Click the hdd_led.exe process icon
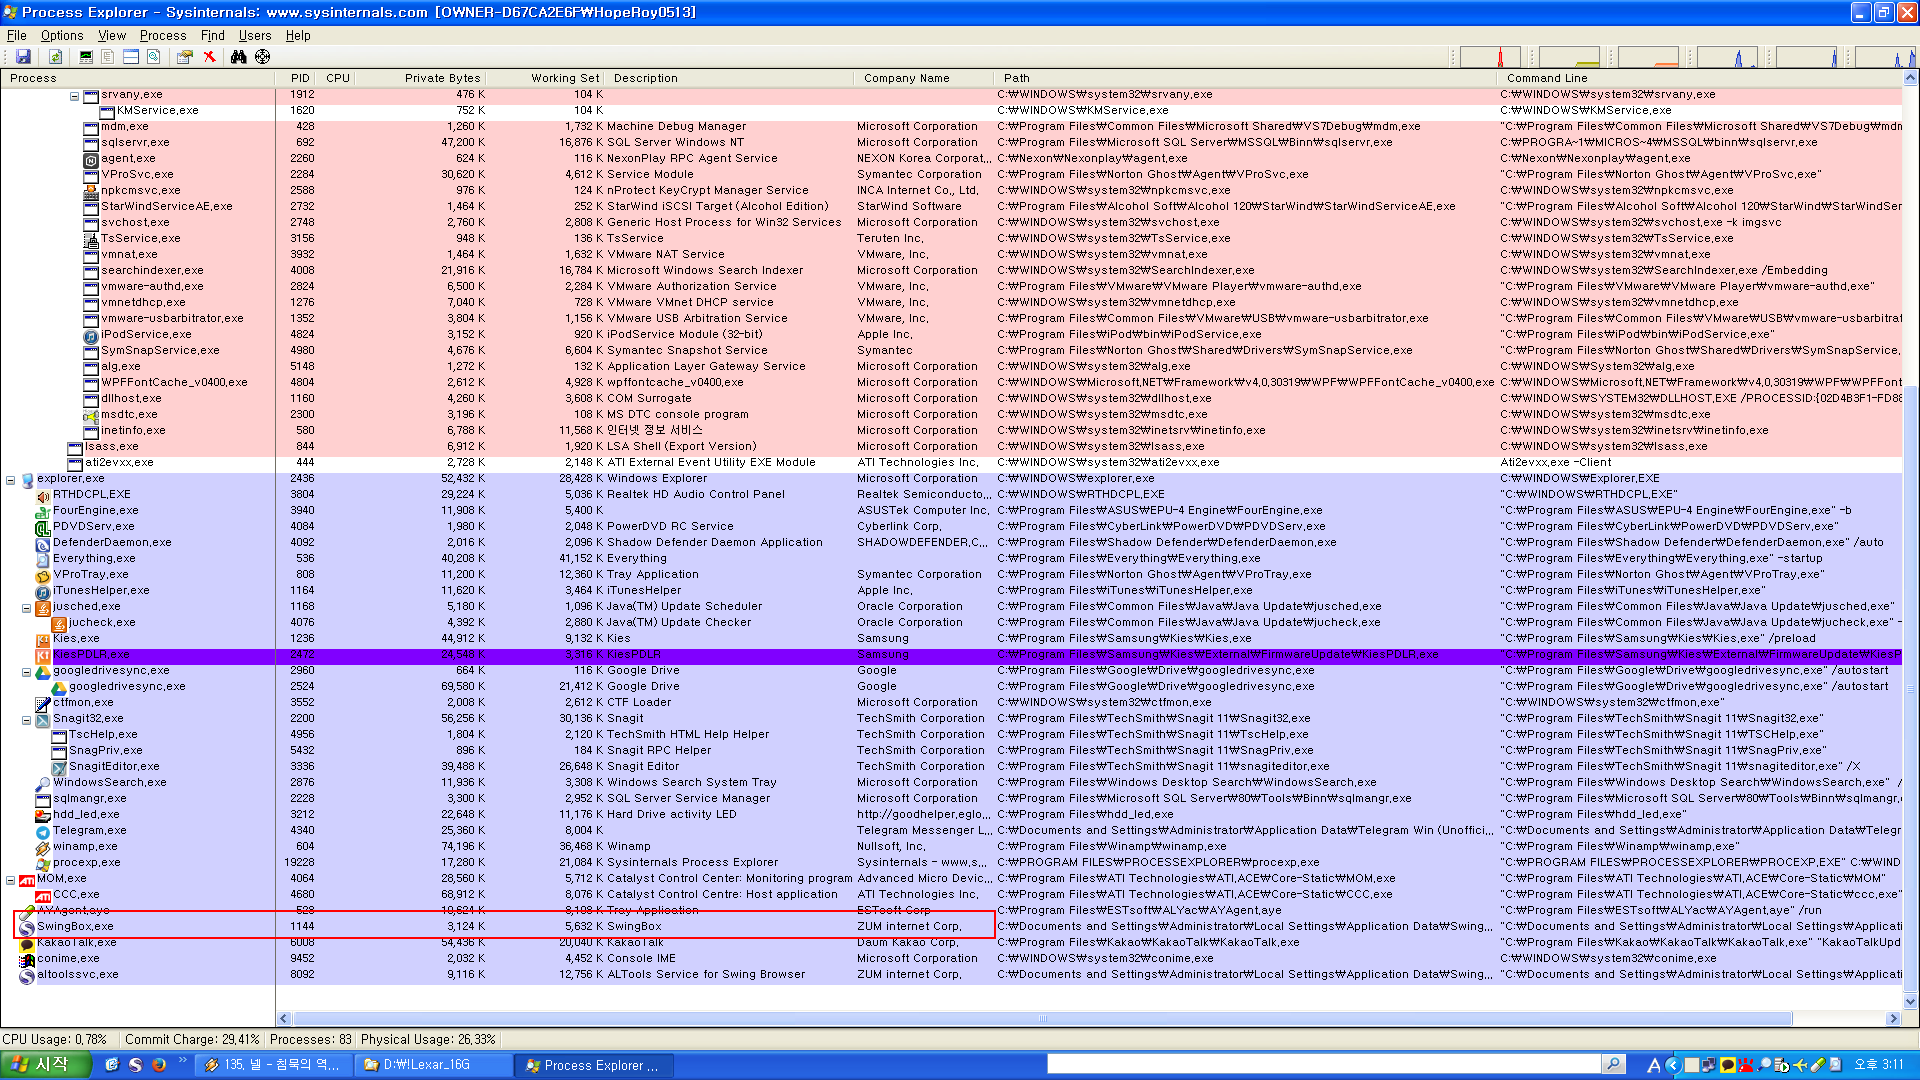Screen dimensions: 1920x1080 [x=43, y=815]
